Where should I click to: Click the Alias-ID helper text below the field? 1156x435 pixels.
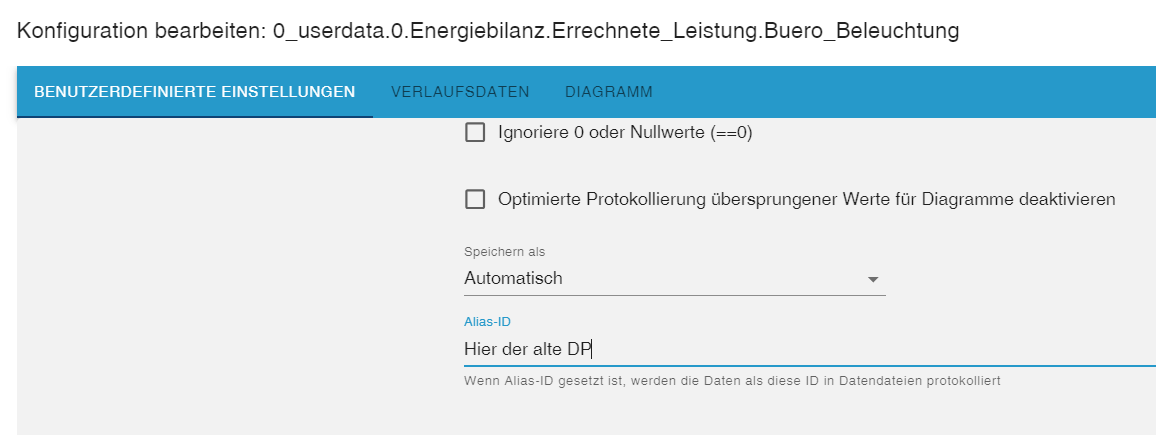pyautogui.click(x=732, y=381)
